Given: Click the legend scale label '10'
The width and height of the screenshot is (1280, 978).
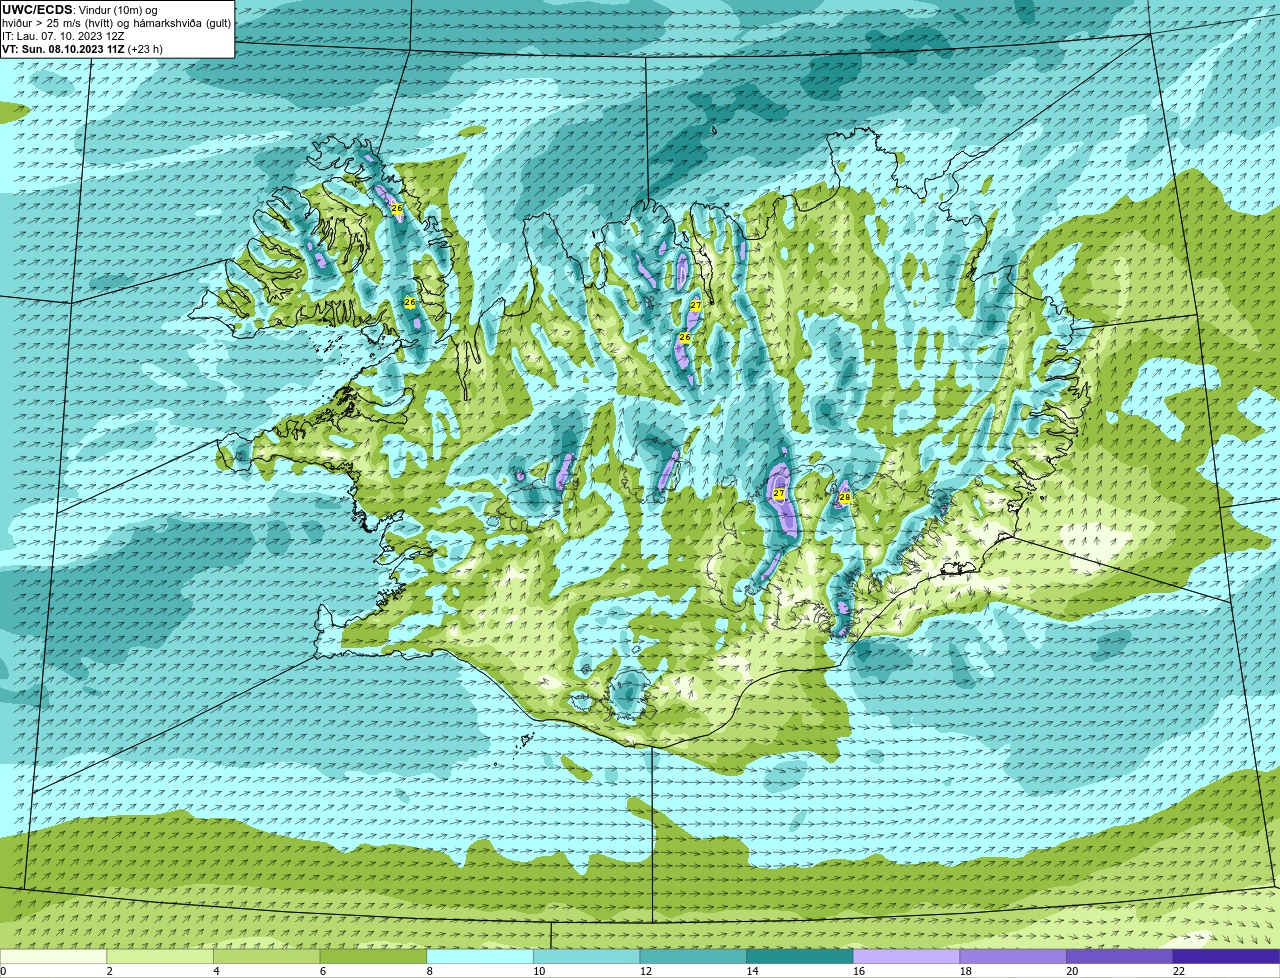Looking at the screenshot, I should point(539,971).
